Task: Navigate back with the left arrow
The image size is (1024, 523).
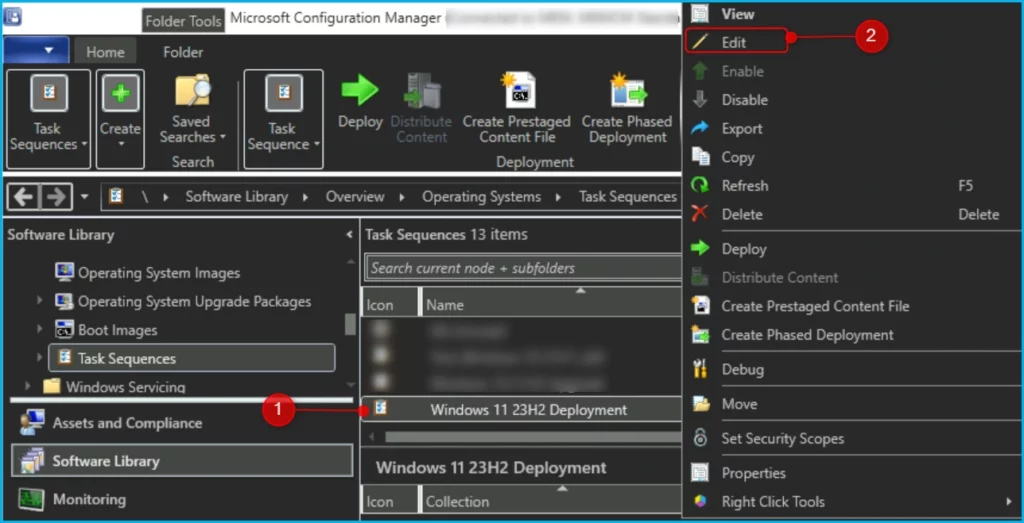Action: pyautogui.click(x=24, y=197)
